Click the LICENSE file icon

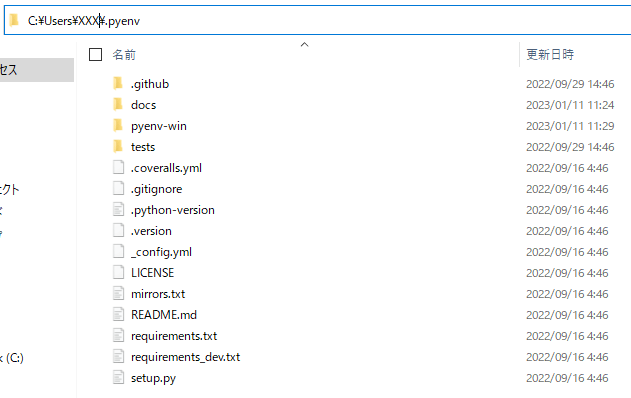118,272
